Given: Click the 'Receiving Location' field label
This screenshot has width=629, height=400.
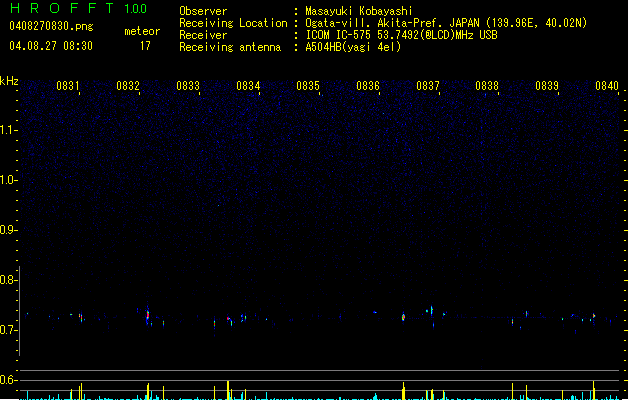Looking at the screenshot, I should pos(233,23).
